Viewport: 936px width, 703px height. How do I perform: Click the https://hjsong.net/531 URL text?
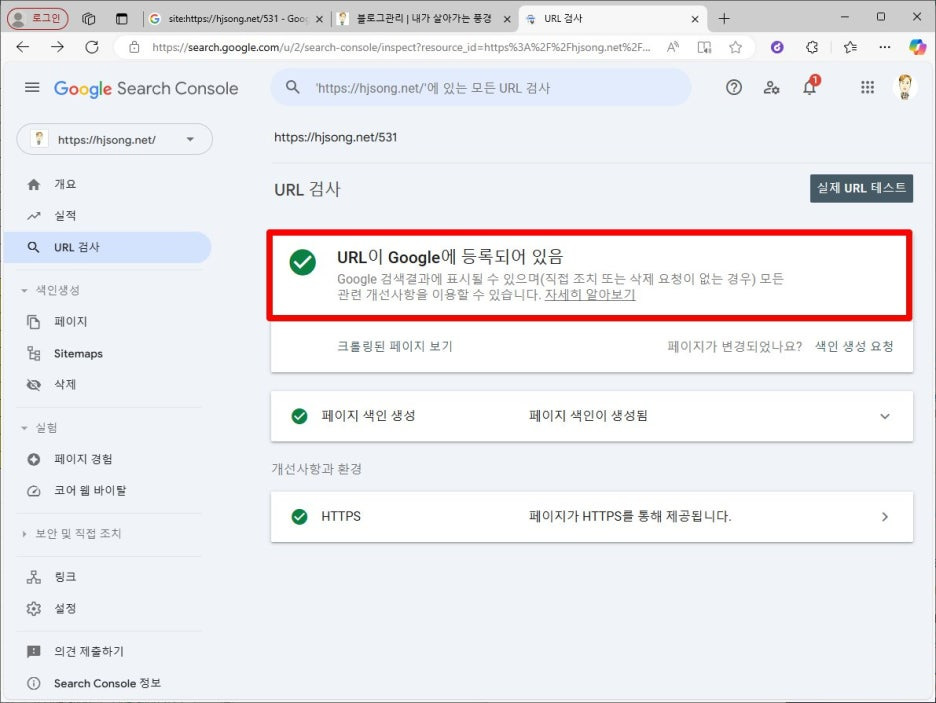(335, 137)
